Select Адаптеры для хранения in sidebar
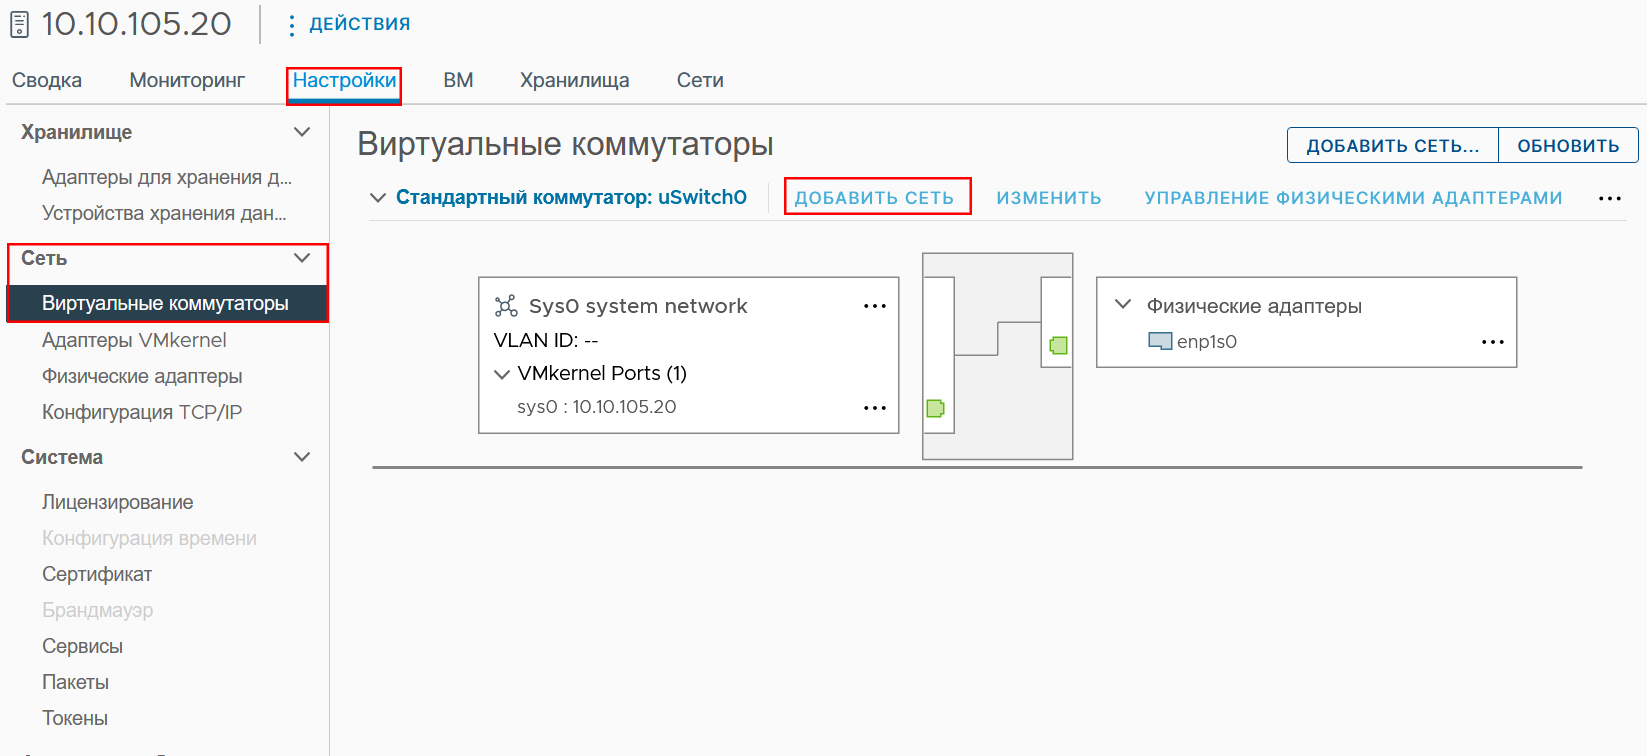The image size is (1647, 756). click(x=167, y=177)
